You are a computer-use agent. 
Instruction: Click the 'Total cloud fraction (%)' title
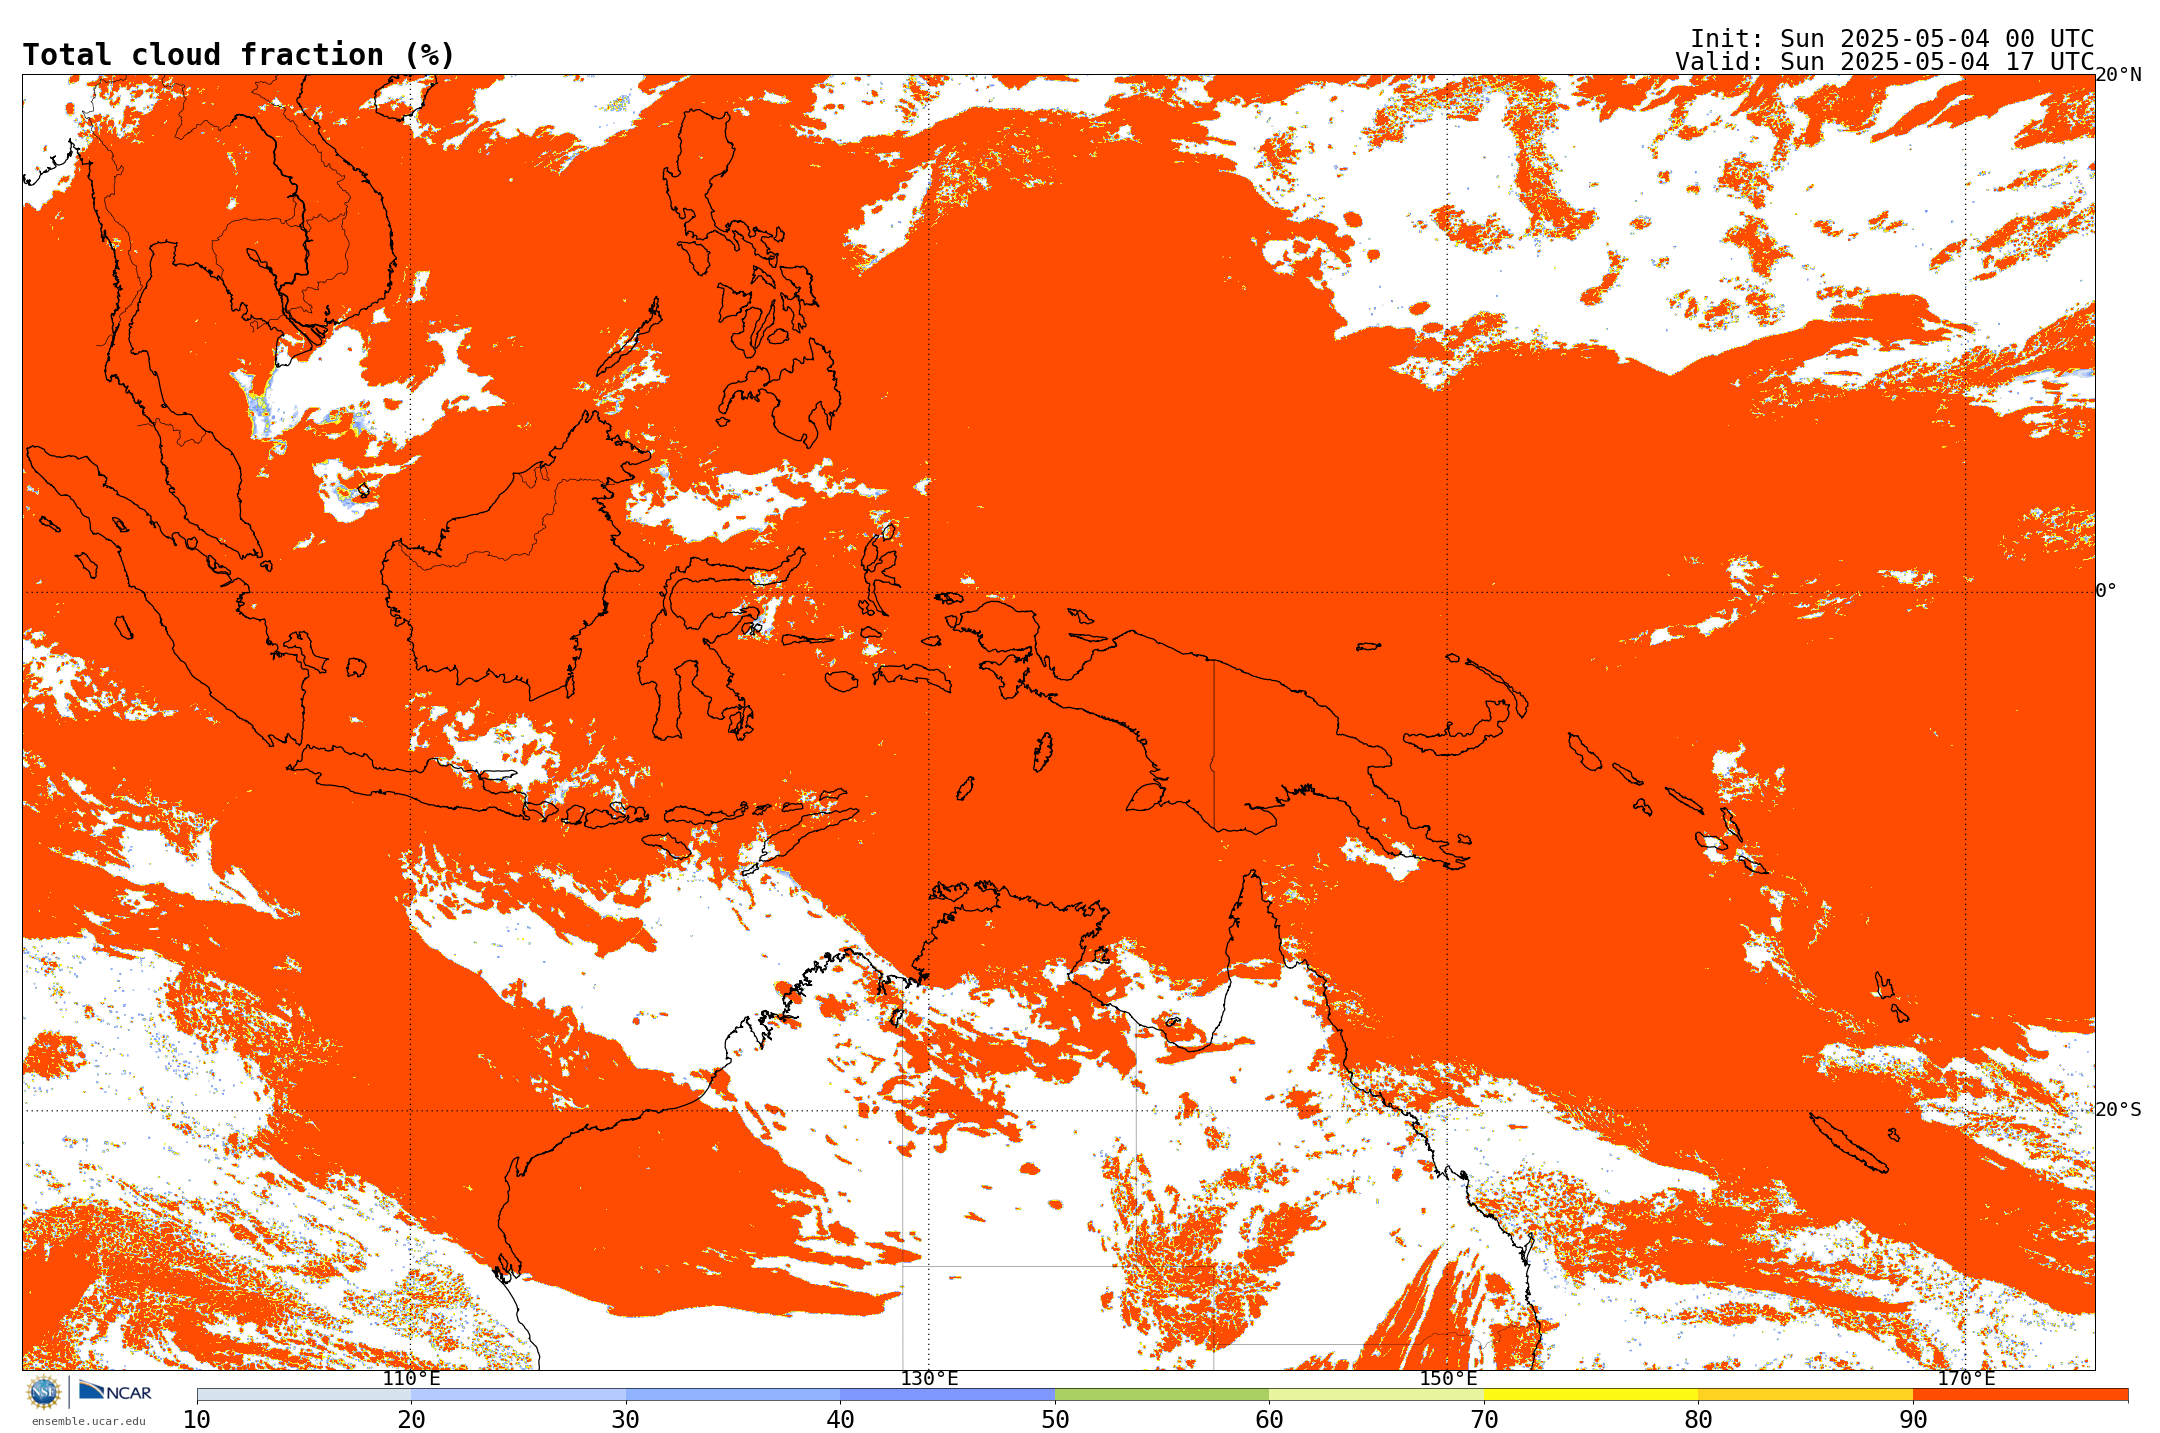[x=238, y=55]
